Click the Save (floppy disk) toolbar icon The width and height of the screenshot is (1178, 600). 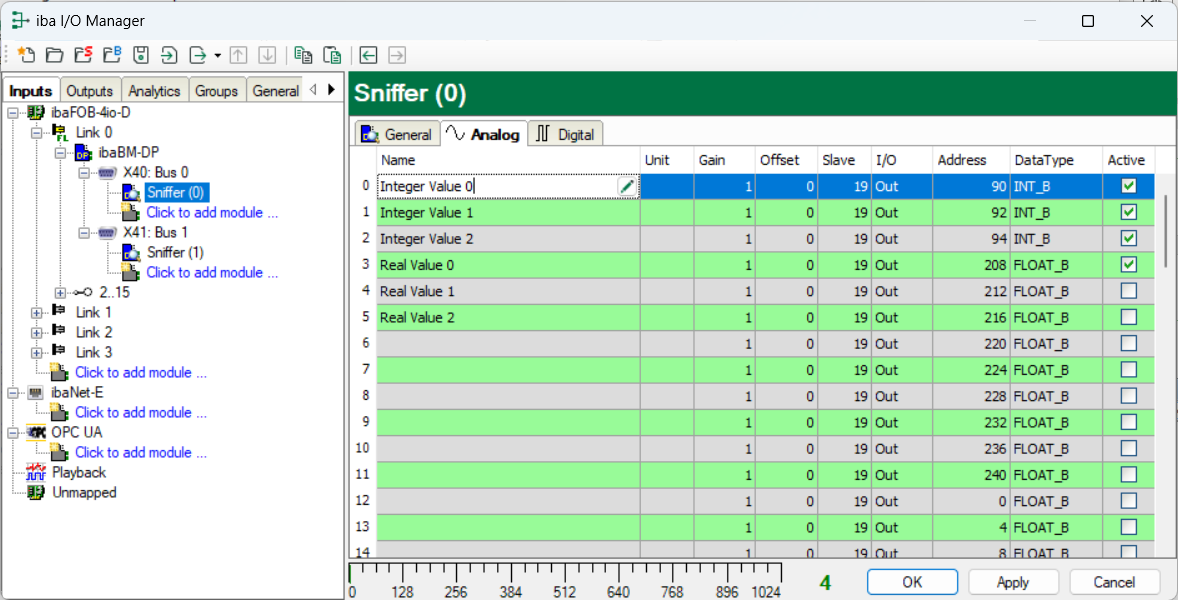141,55
